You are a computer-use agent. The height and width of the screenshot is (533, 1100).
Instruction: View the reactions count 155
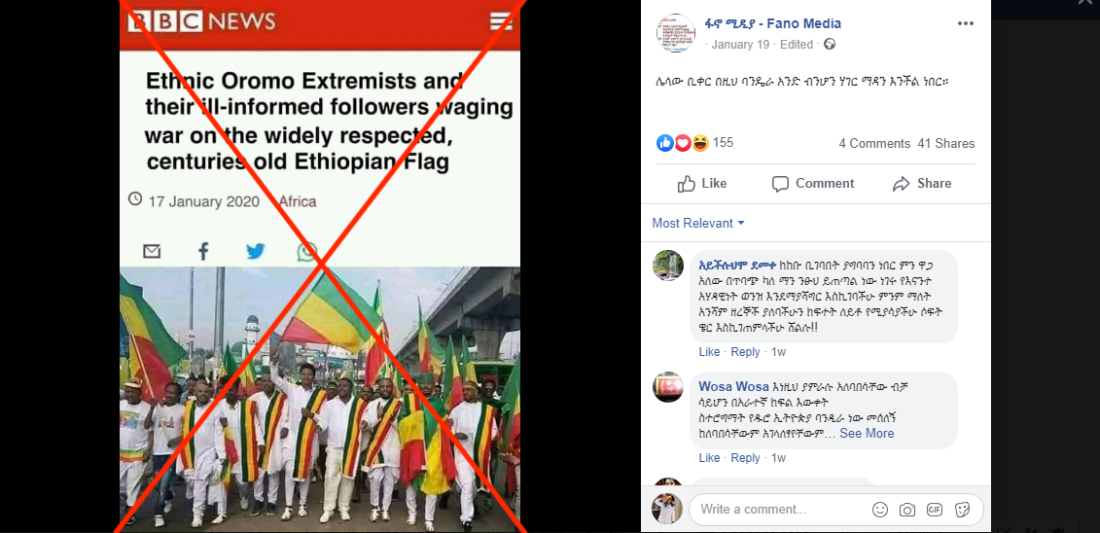coord(723,143)
